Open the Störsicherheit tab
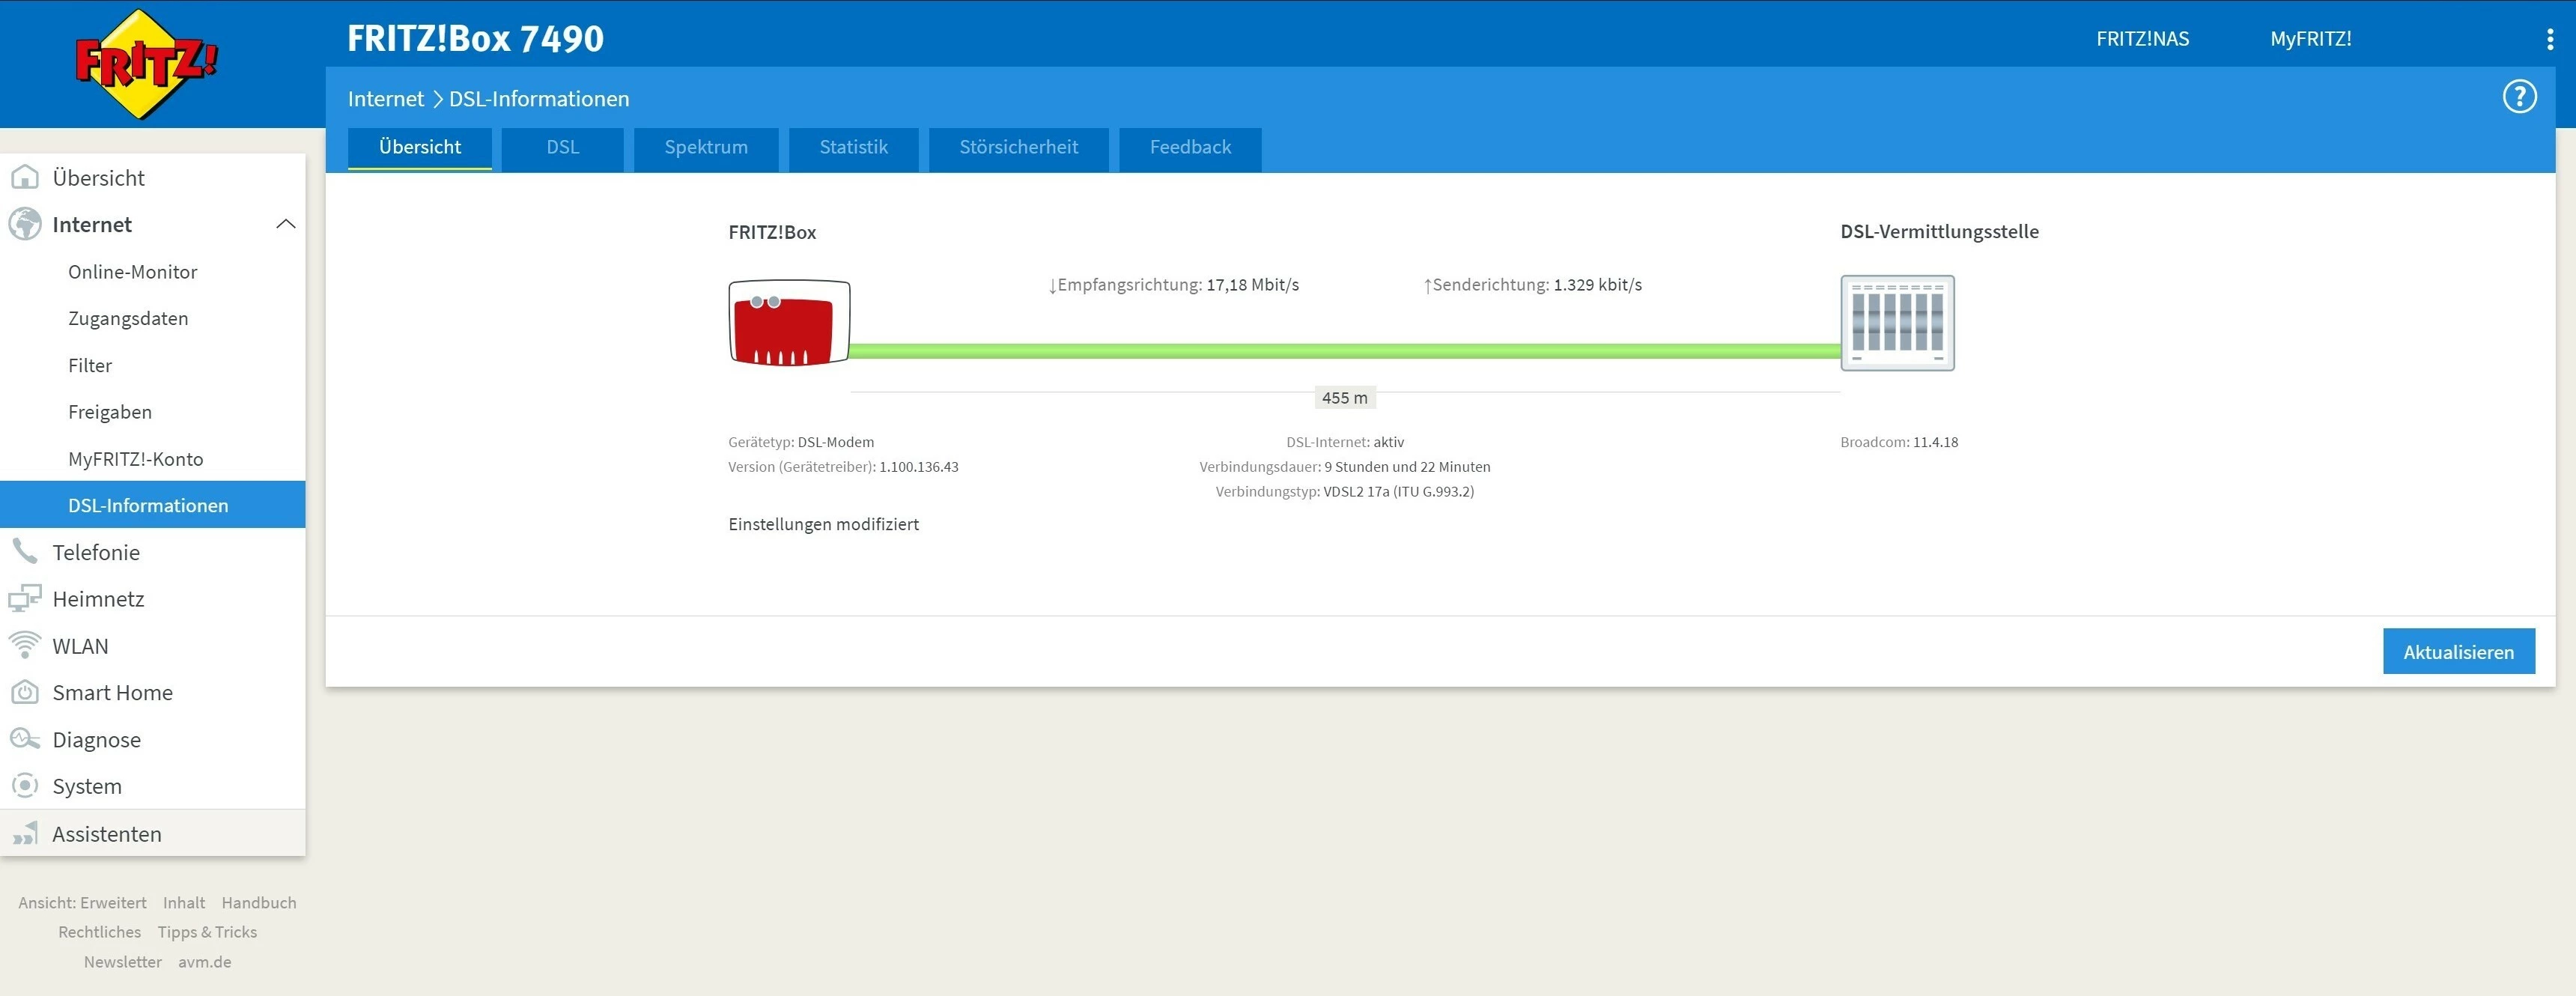Screen dimensions: 2576x996 point(1018,148)
